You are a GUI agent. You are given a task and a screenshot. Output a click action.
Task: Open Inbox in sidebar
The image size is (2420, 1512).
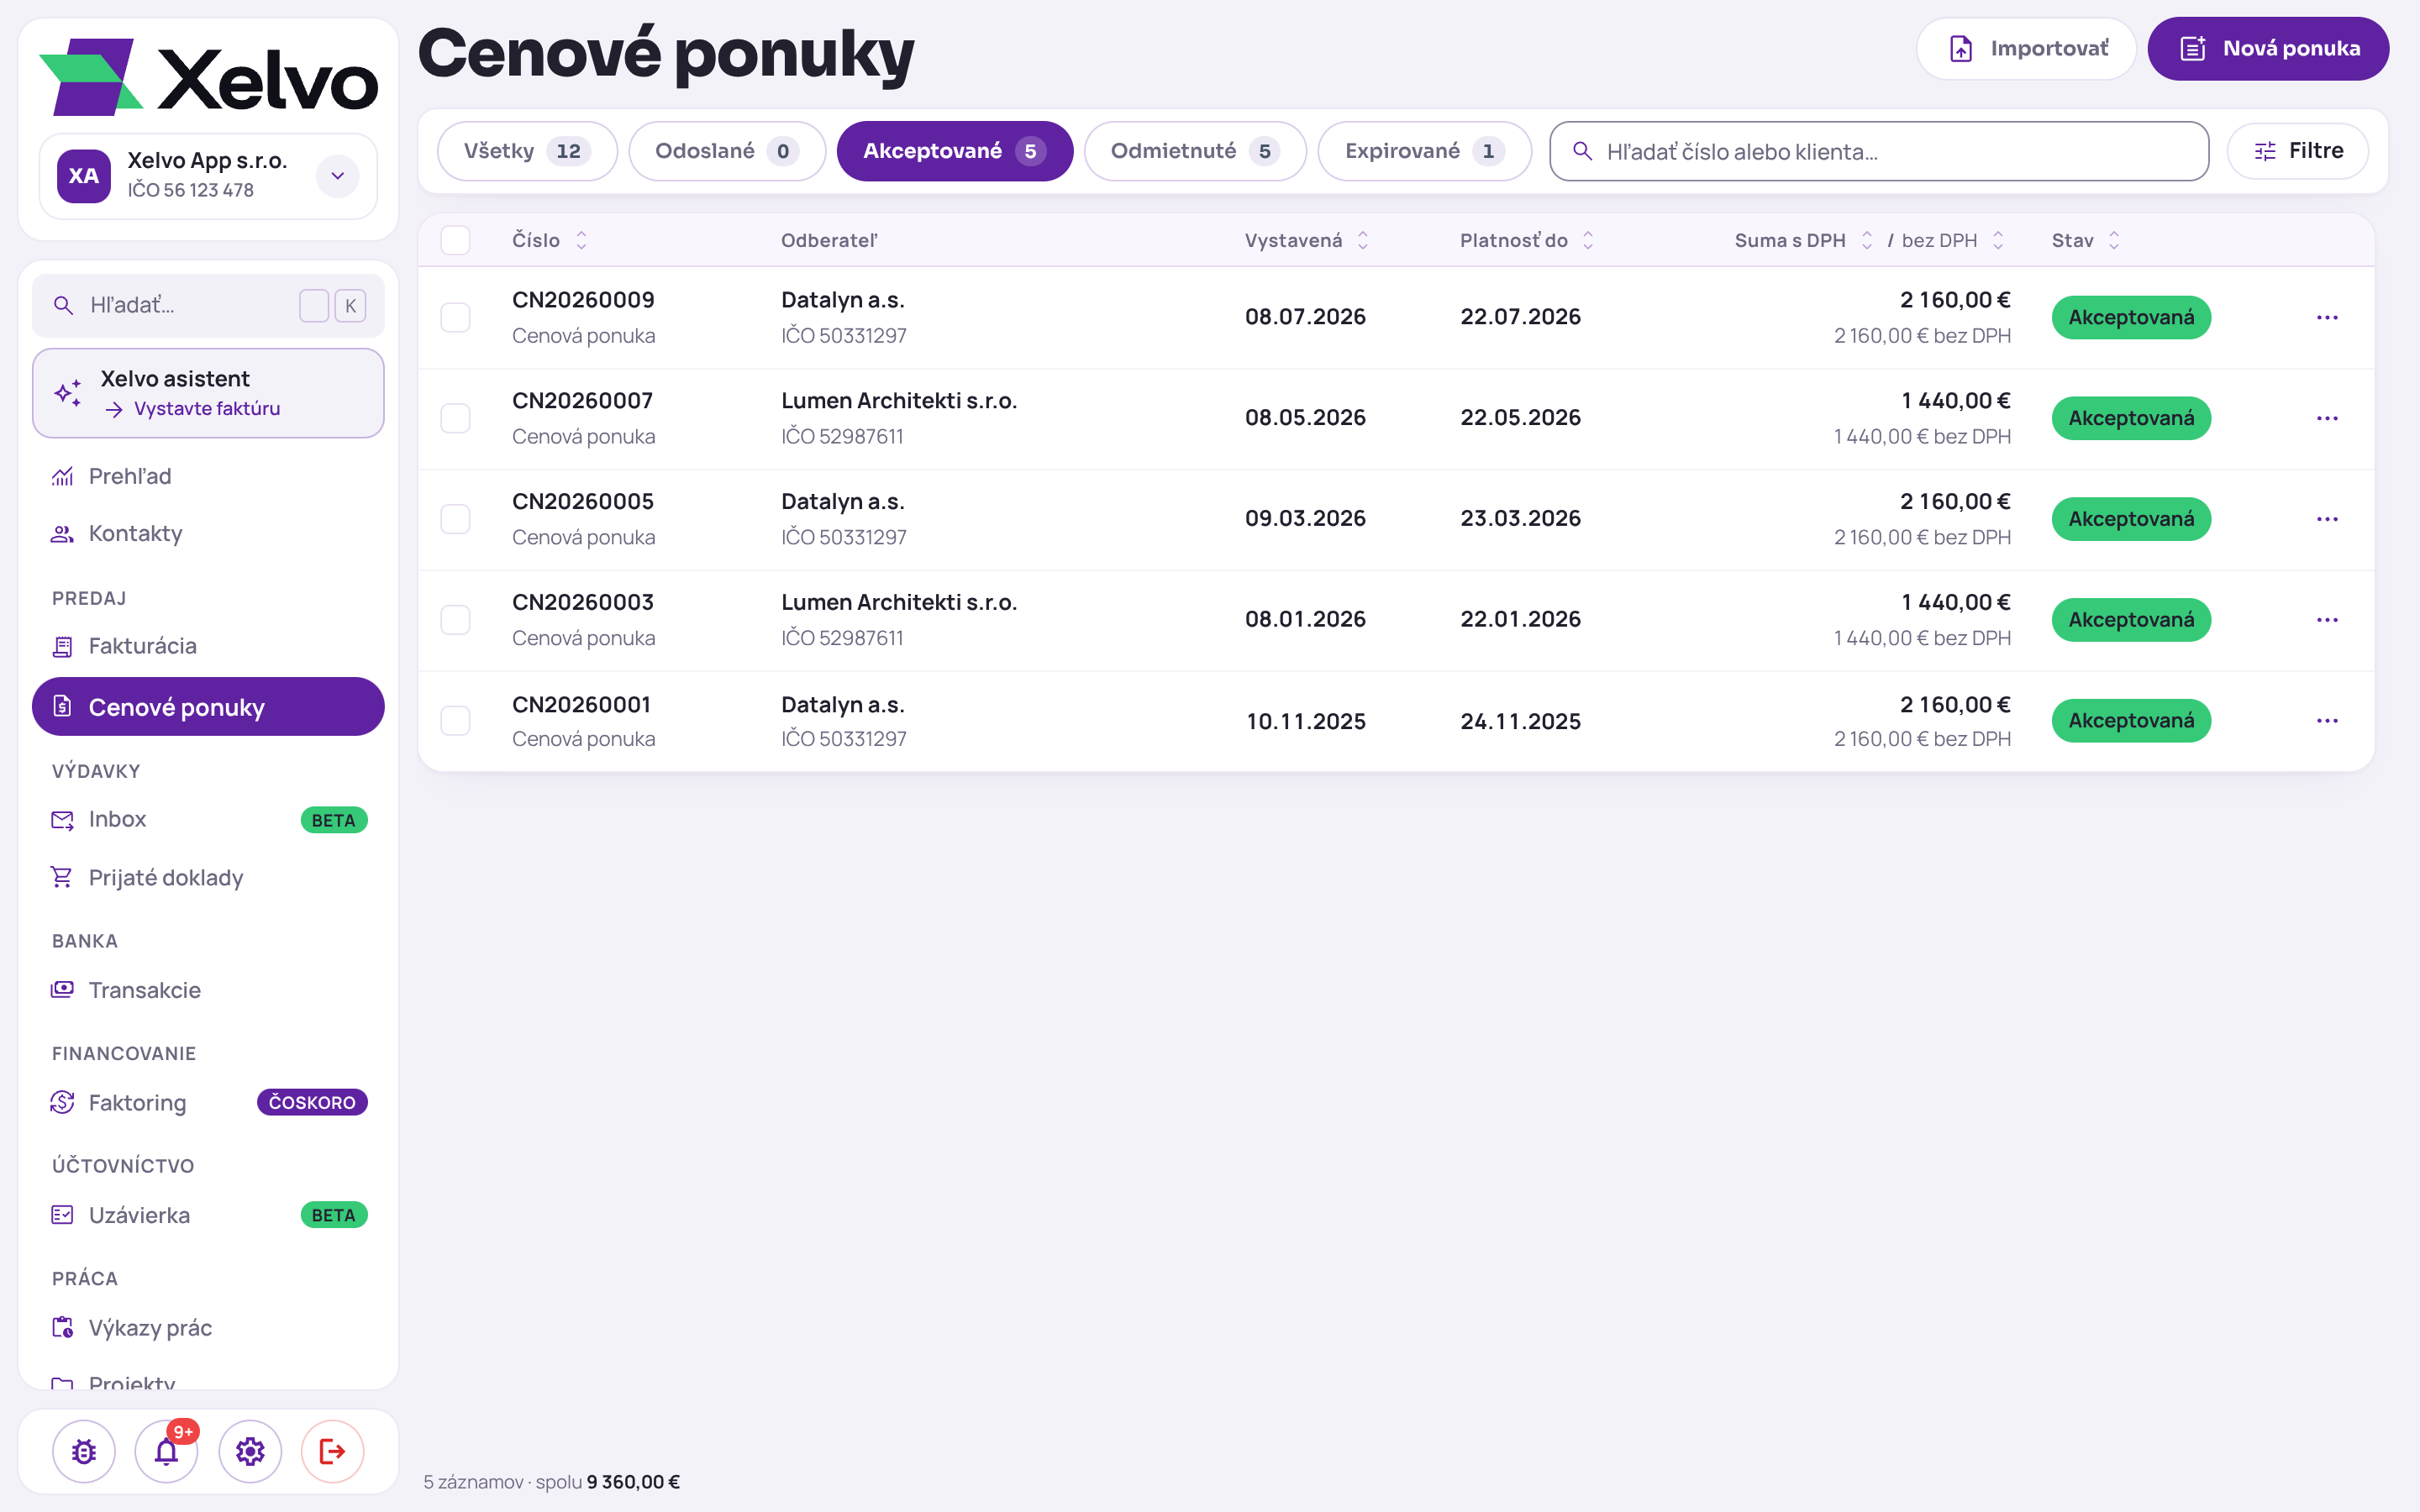click(208, 819)
